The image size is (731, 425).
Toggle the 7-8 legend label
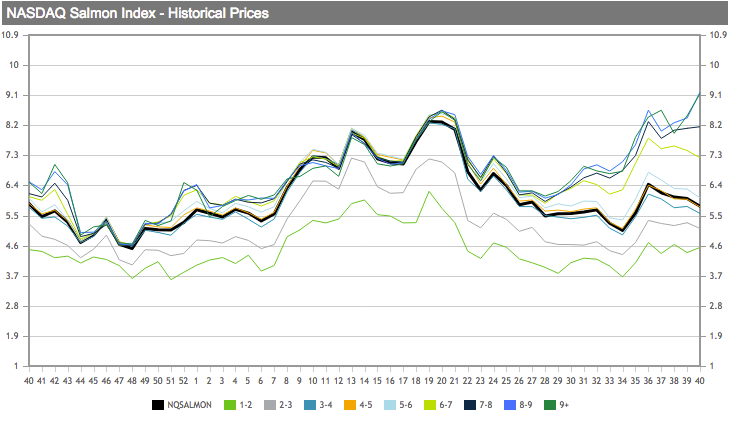[486, 405]
